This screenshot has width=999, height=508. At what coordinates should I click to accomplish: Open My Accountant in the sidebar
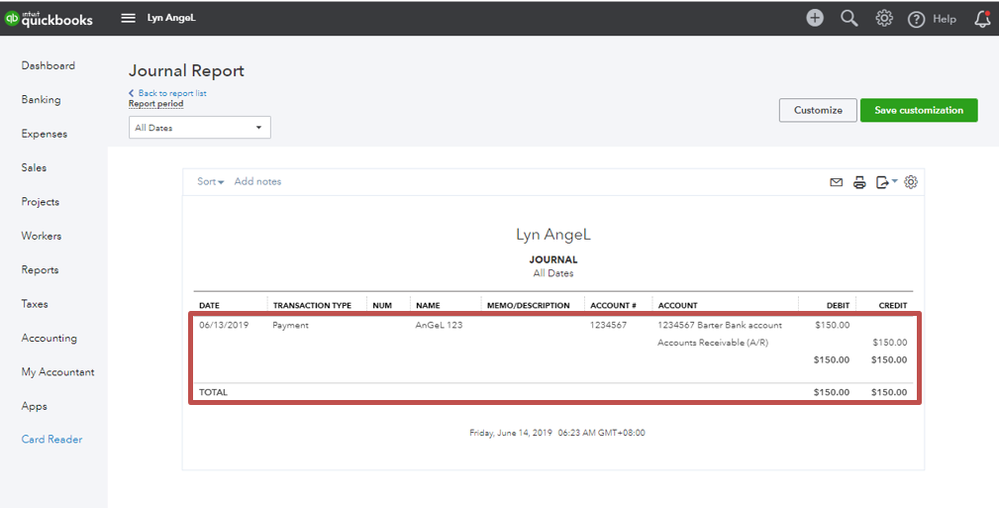tap(57, 372)
